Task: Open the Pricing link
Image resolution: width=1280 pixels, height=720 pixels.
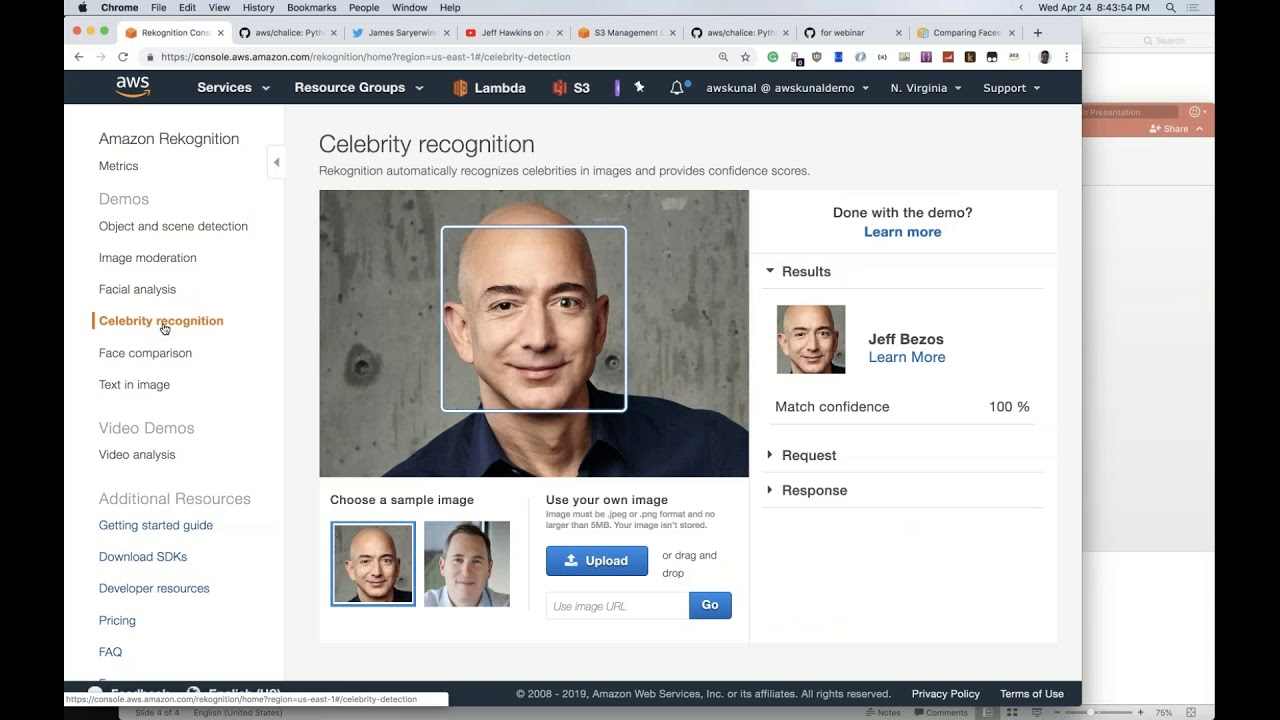Action: 117,621
